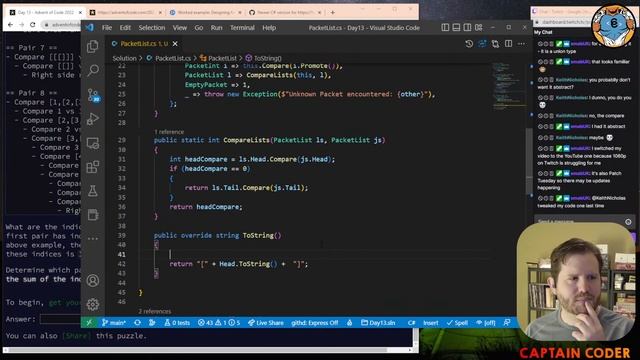640x360 pixels.
Task: Switch to the Day 13 Advent of Code browser tab
Action: (x=45, y=12)
